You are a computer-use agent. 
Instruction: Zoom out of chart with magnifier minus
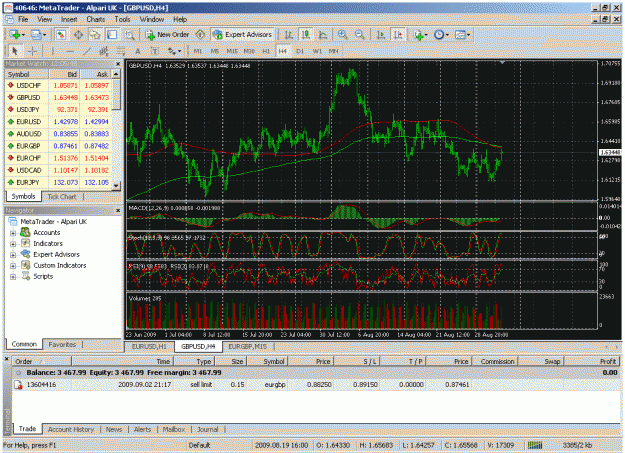point(360,35)
